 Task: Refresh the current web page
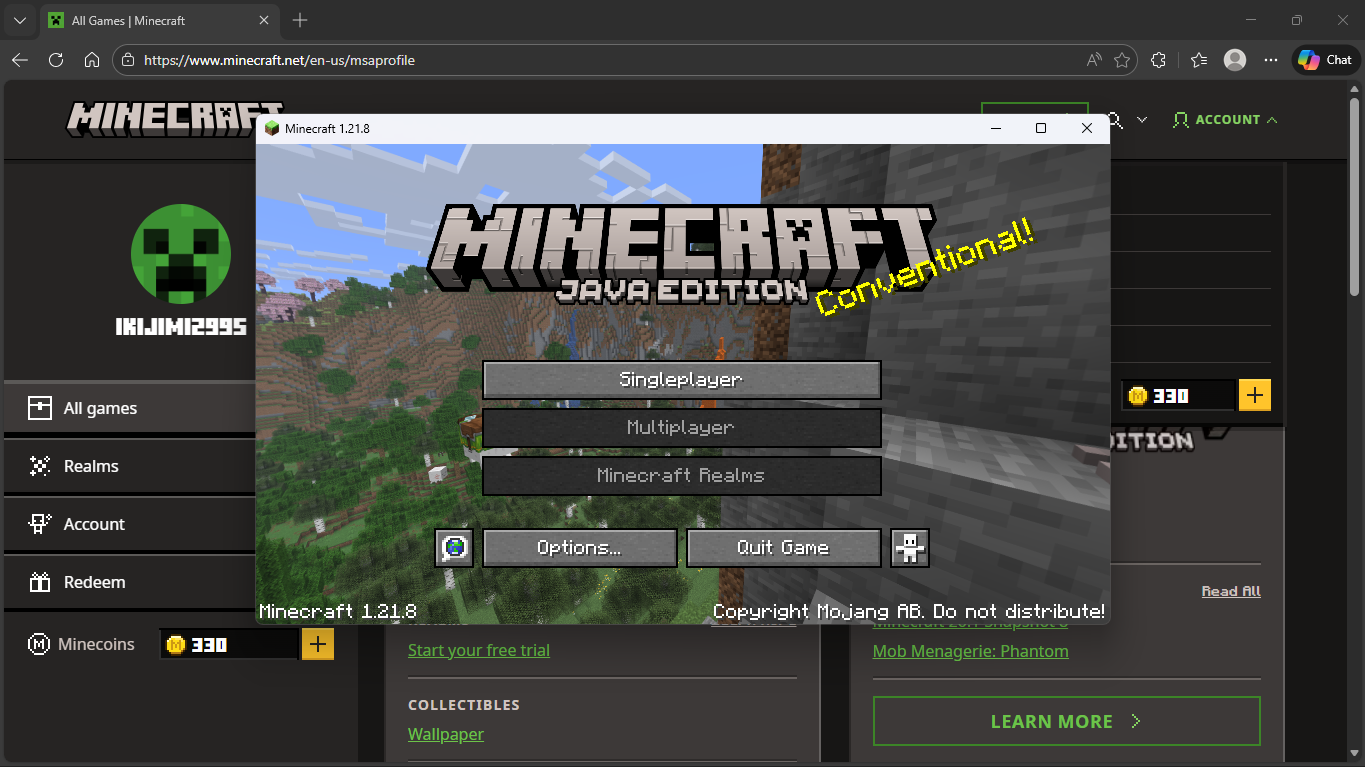56,60
